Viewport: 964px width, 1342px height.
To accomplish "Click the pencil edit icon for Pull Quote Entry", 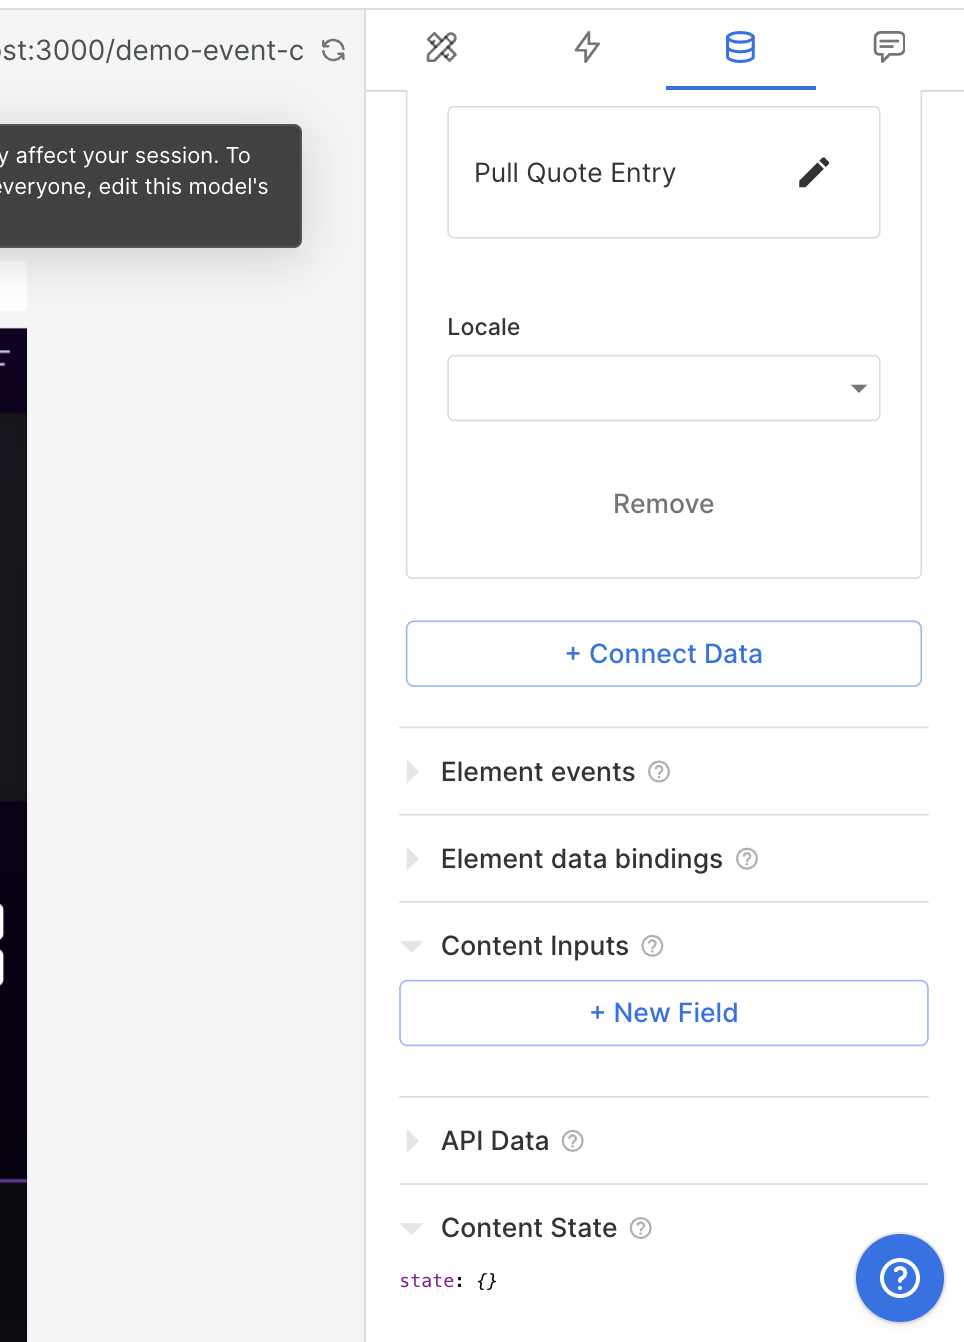I will pos(814,173).
